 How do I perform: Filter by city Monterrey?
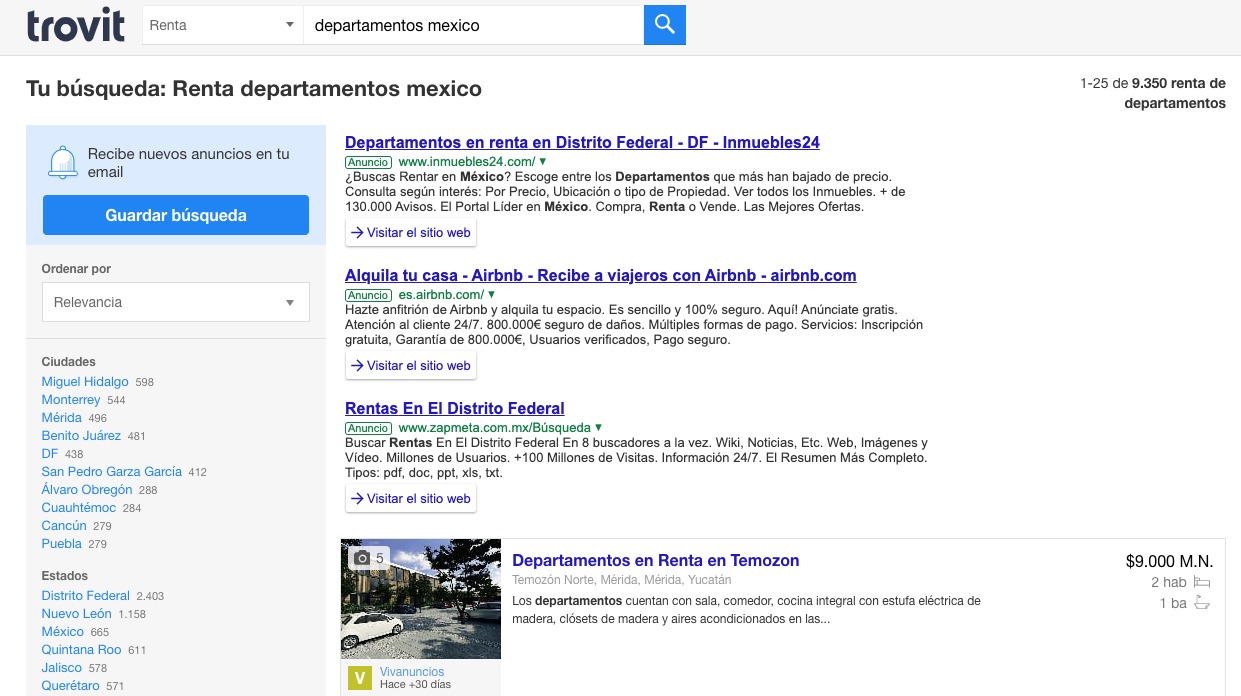[x=71, y=400]
